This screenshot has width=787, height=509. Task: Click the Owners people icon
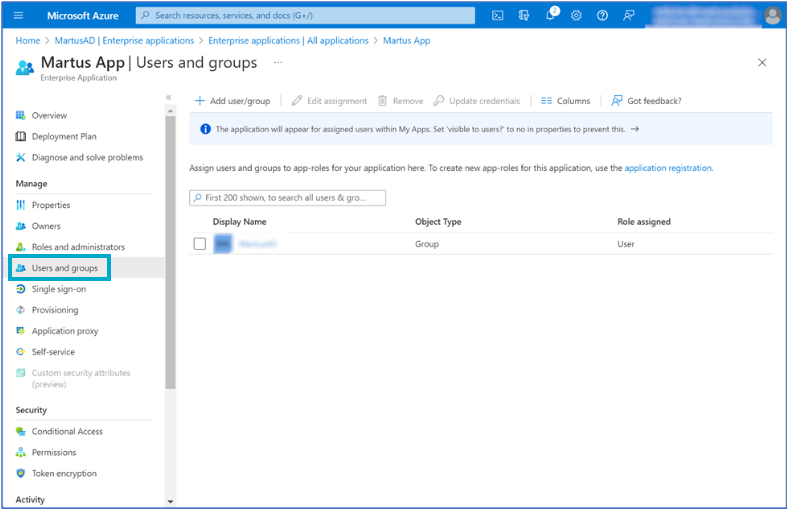[x=21, y=226]
